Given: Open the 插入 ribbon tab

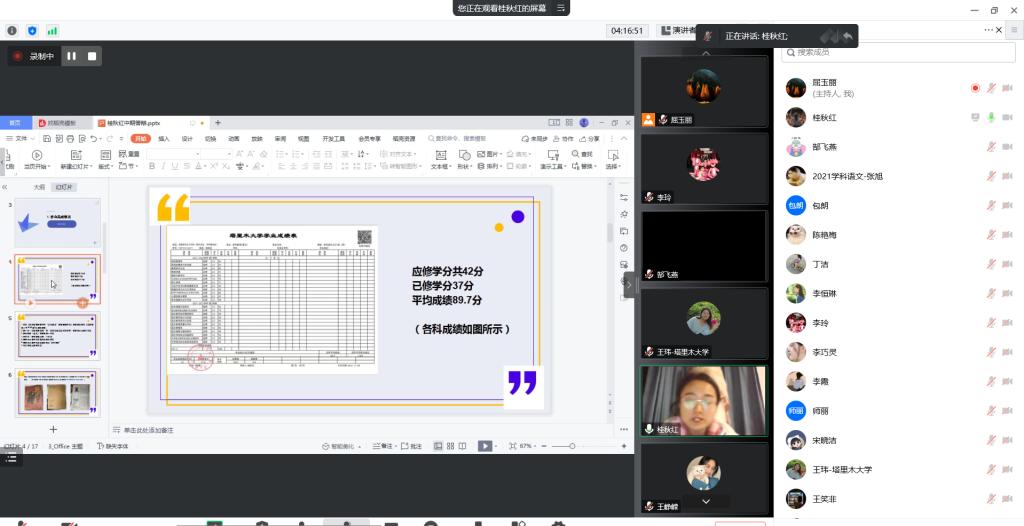Looking at the screenshot, I should point(164,139).
